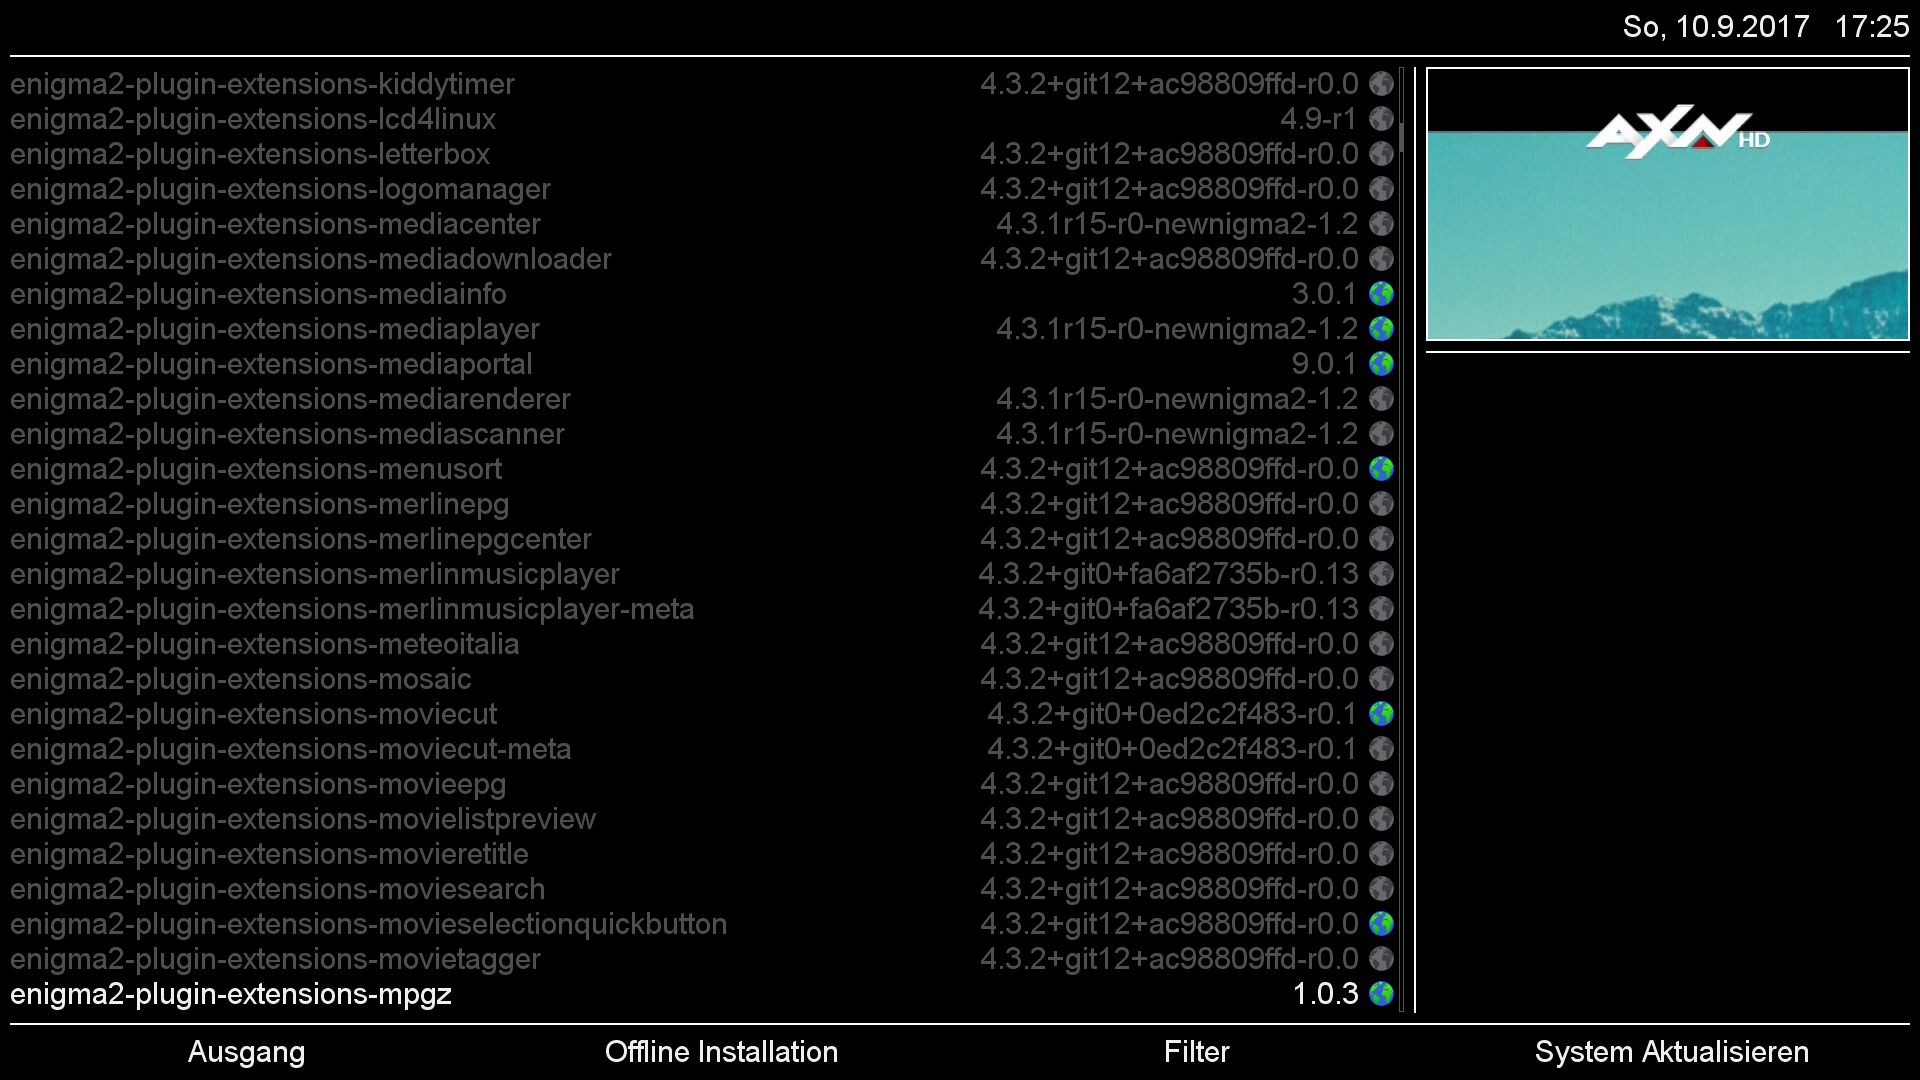Select enigma2-plugin-extensions-mediainfo entry
The width and height of the screenshot is (1920, 1080).
[702, 294]
